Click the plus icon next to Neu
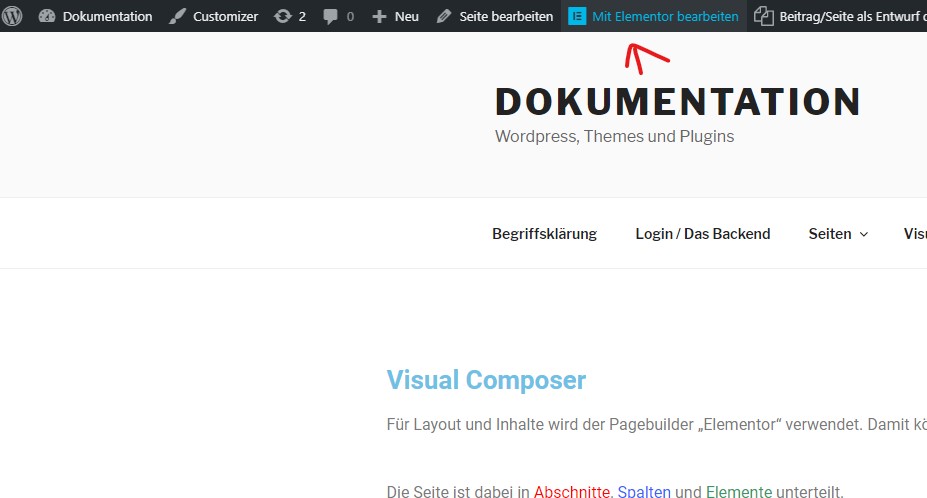This screenshot has width=927, height=498. coord(379,16)
